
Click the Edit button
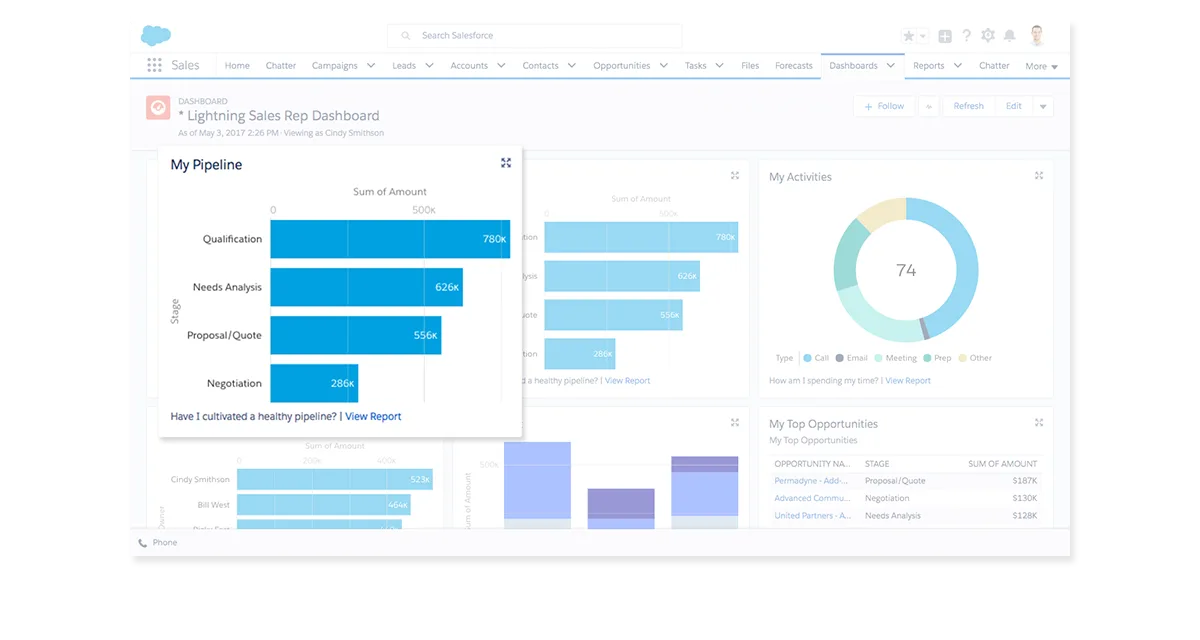click(1014, 106)
